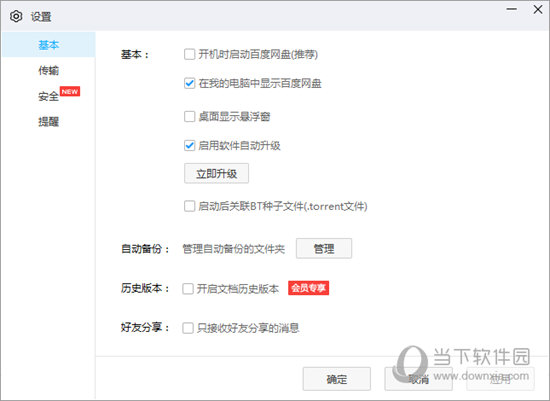The height and width of the screenshot is (401, 550).
Task: Toggle 桌面显示悬浮窗 checkbox
Action: click(x=189, y=116)
